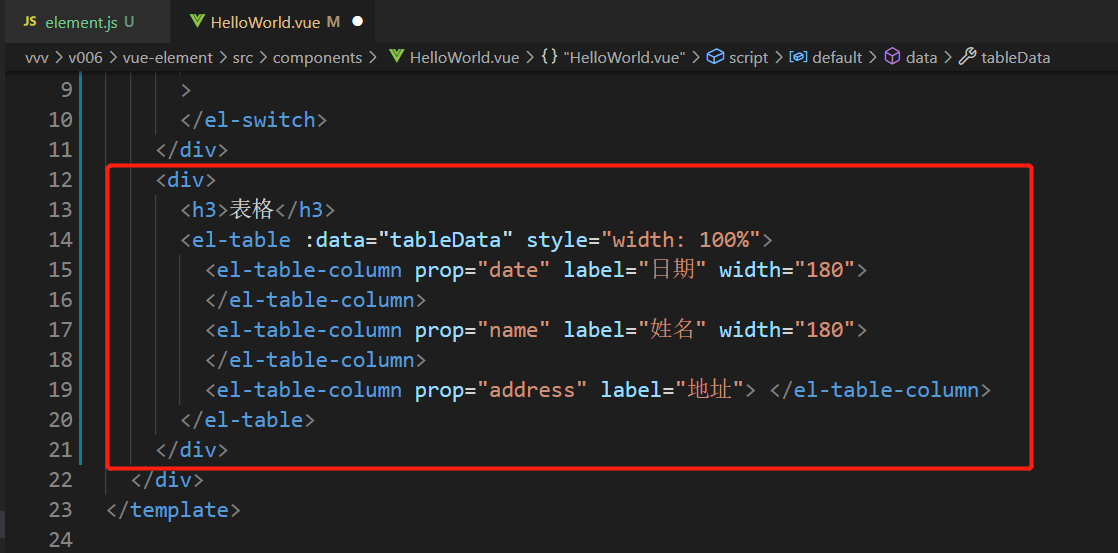1118x553 pixels.
Task: Click the script cube icon in breadcrumb
Action: pyautogui.click(x=715, y=58)
